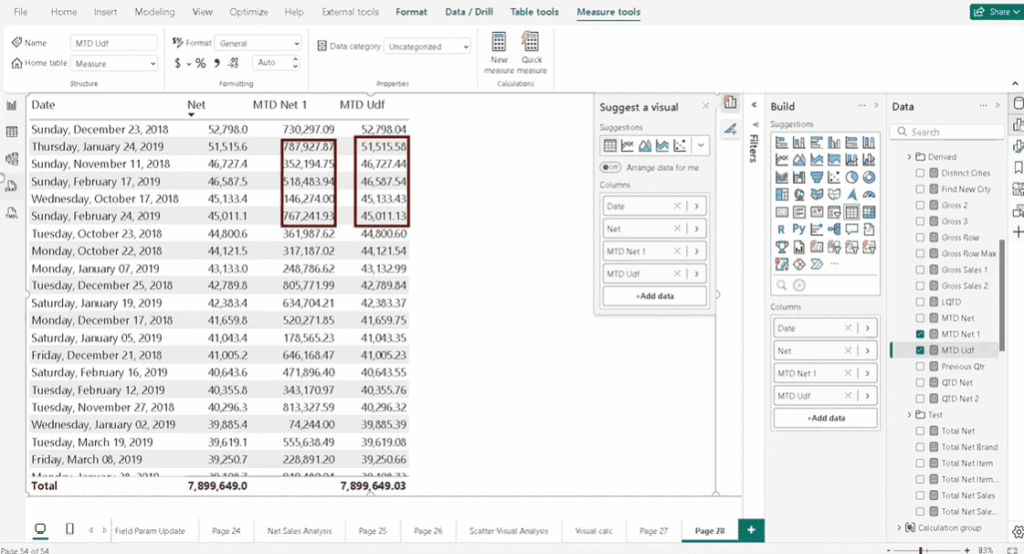Expand the Filters pane chevron
This screenshot has height=554, width=1024.
click(754, 105)
